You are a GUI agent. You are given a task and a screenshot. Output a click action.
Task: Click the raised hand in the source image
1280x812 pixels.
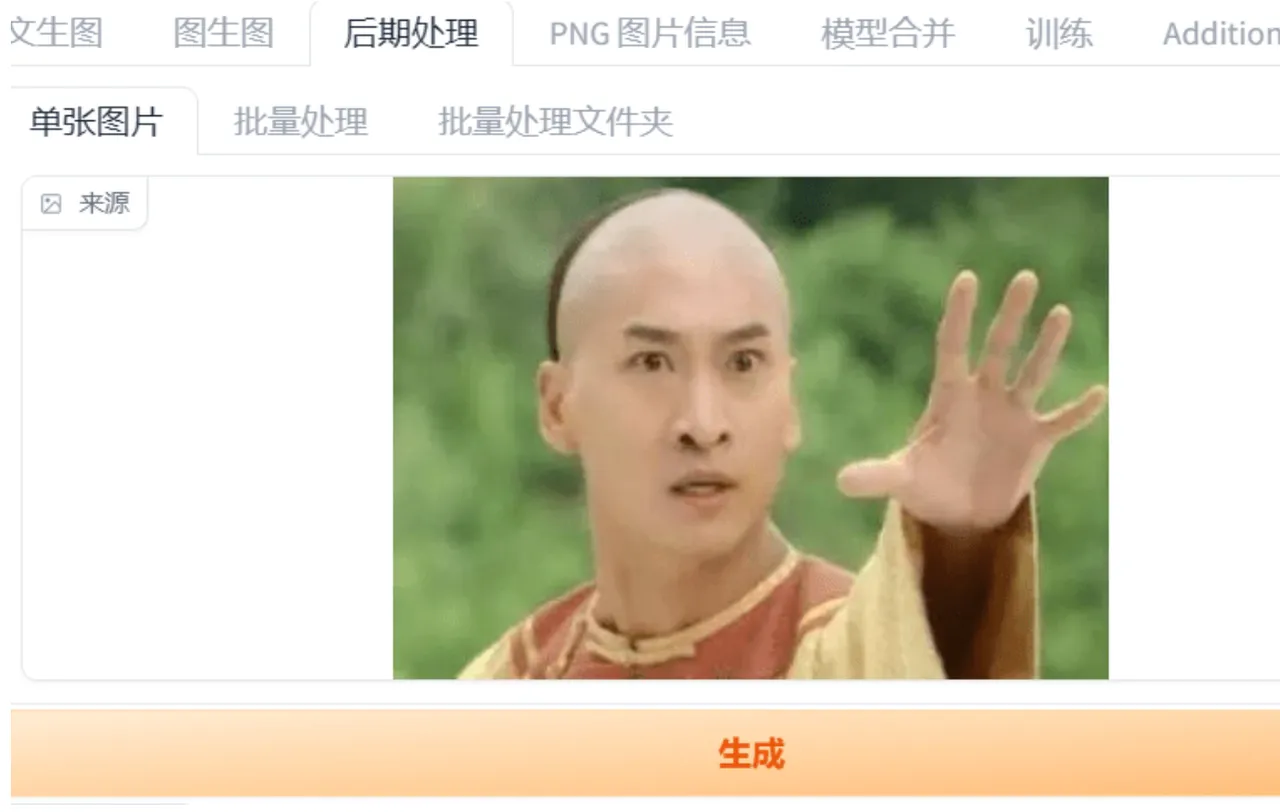coord(975,400)
